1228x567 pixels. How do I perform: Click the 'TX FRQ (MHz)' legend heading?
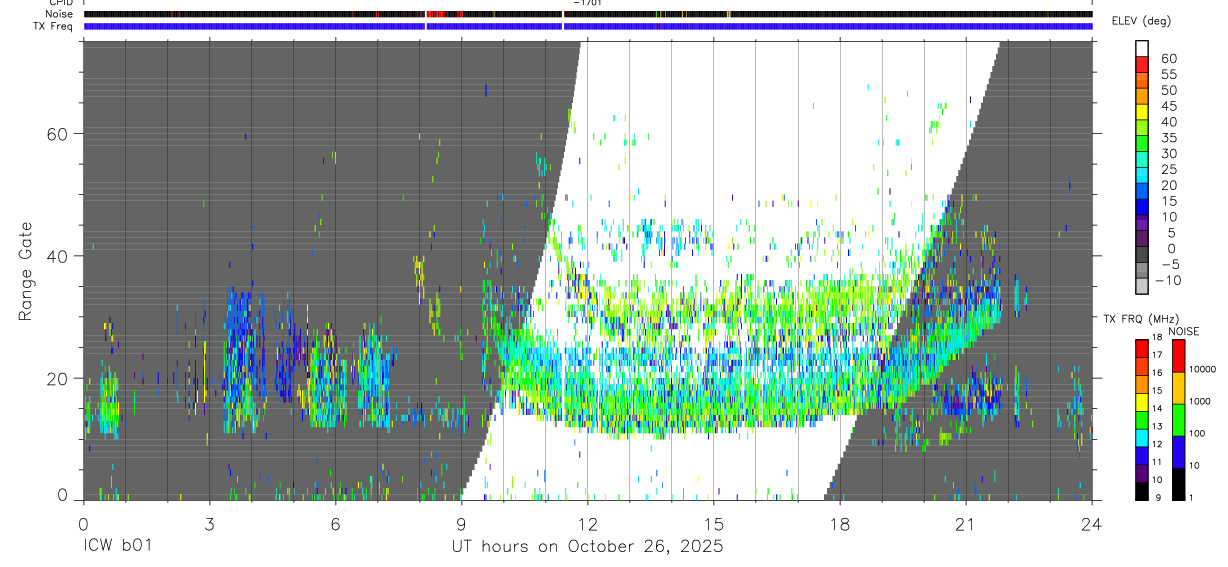coord(1136,319)
